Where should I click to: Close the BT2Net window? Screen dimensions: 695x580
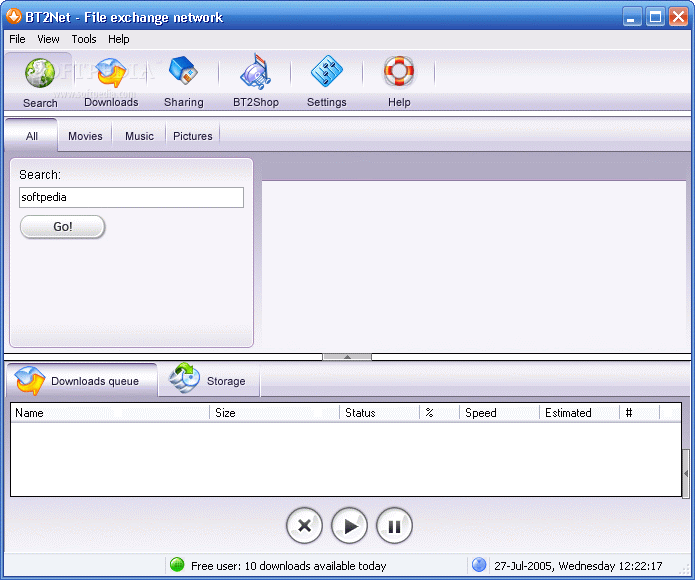pos(678,17)
